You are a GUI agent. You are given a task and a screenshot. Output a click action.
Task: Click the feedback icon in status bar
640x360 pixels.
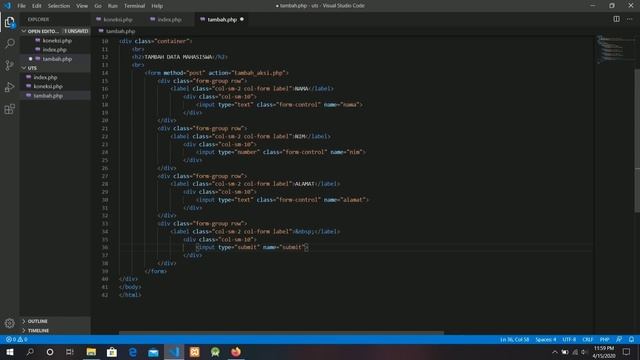pyautogui.click(x=619, y=339)
